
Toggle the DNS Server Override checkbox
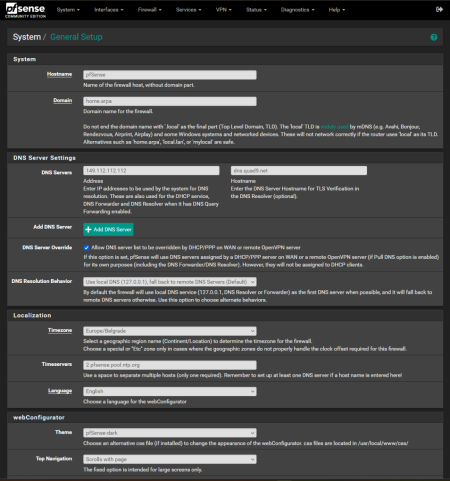86,248
